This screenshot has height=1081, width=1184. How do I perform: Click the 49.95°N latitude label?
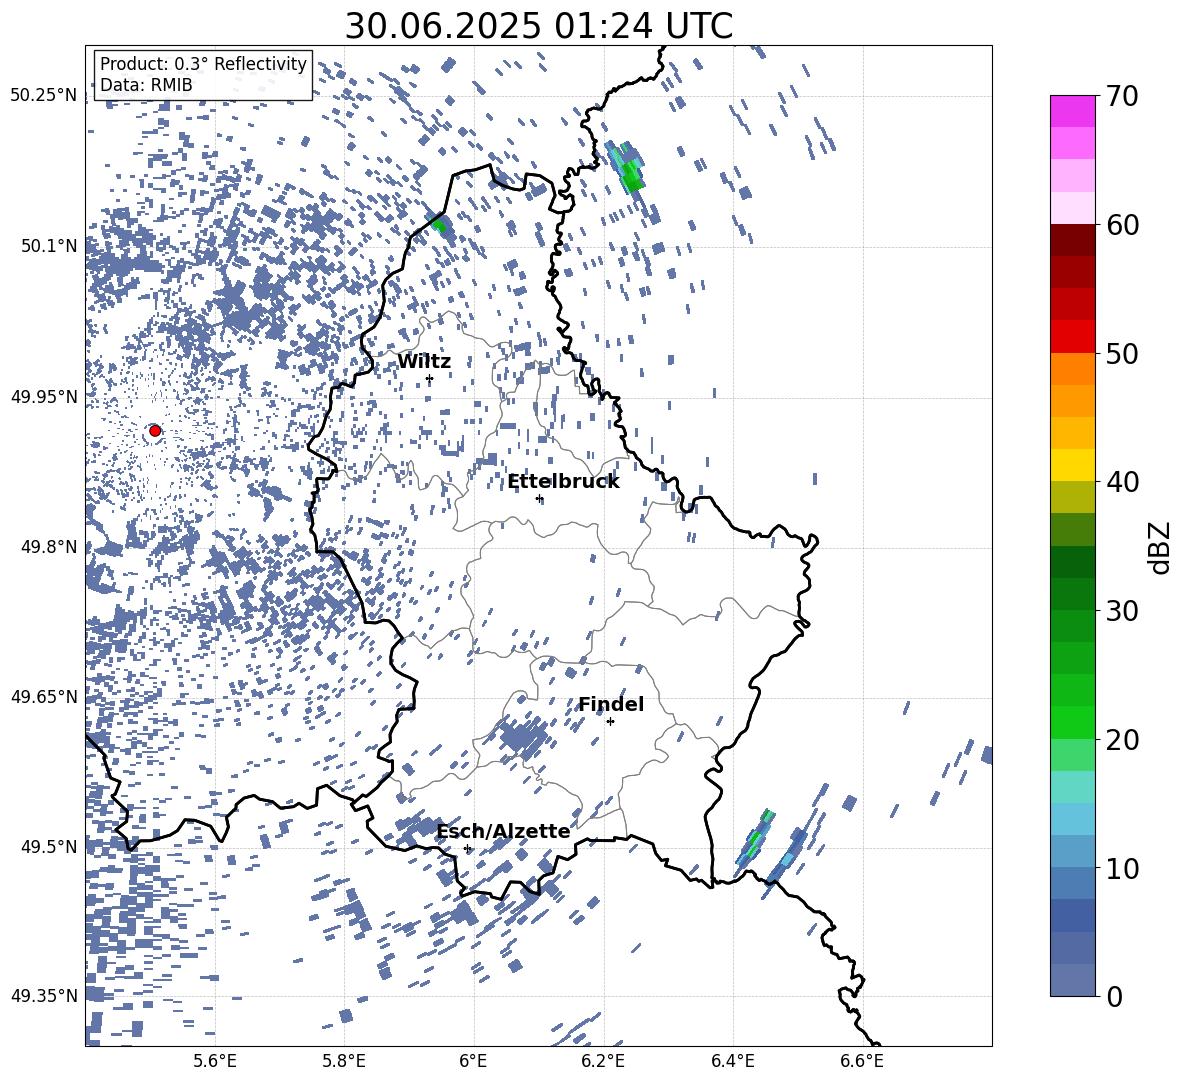coord(44,396)
